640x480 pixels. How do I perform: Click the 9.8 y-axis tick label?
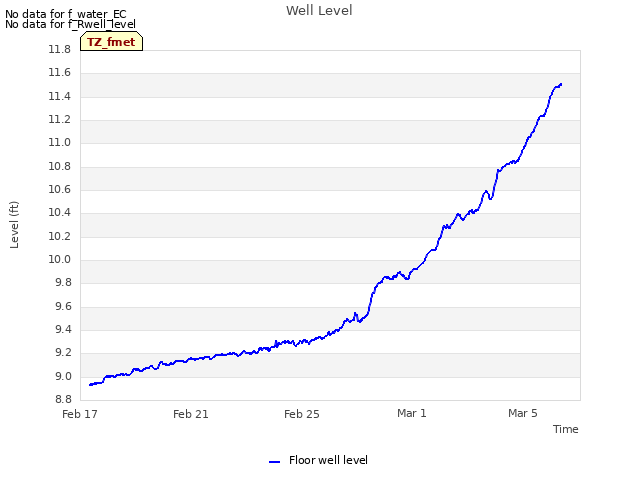(63, 282)
